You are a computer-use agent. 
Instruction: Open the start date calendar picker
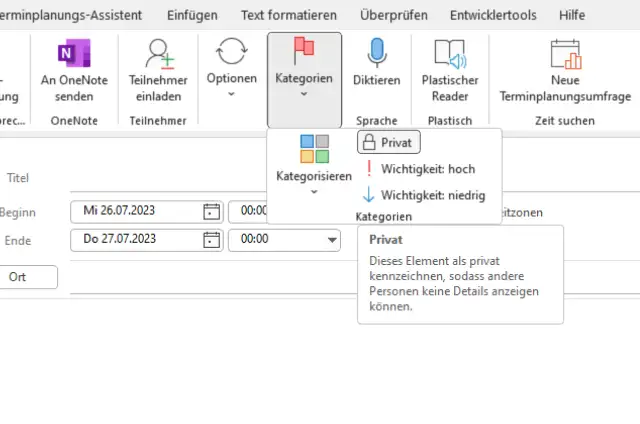211,211
